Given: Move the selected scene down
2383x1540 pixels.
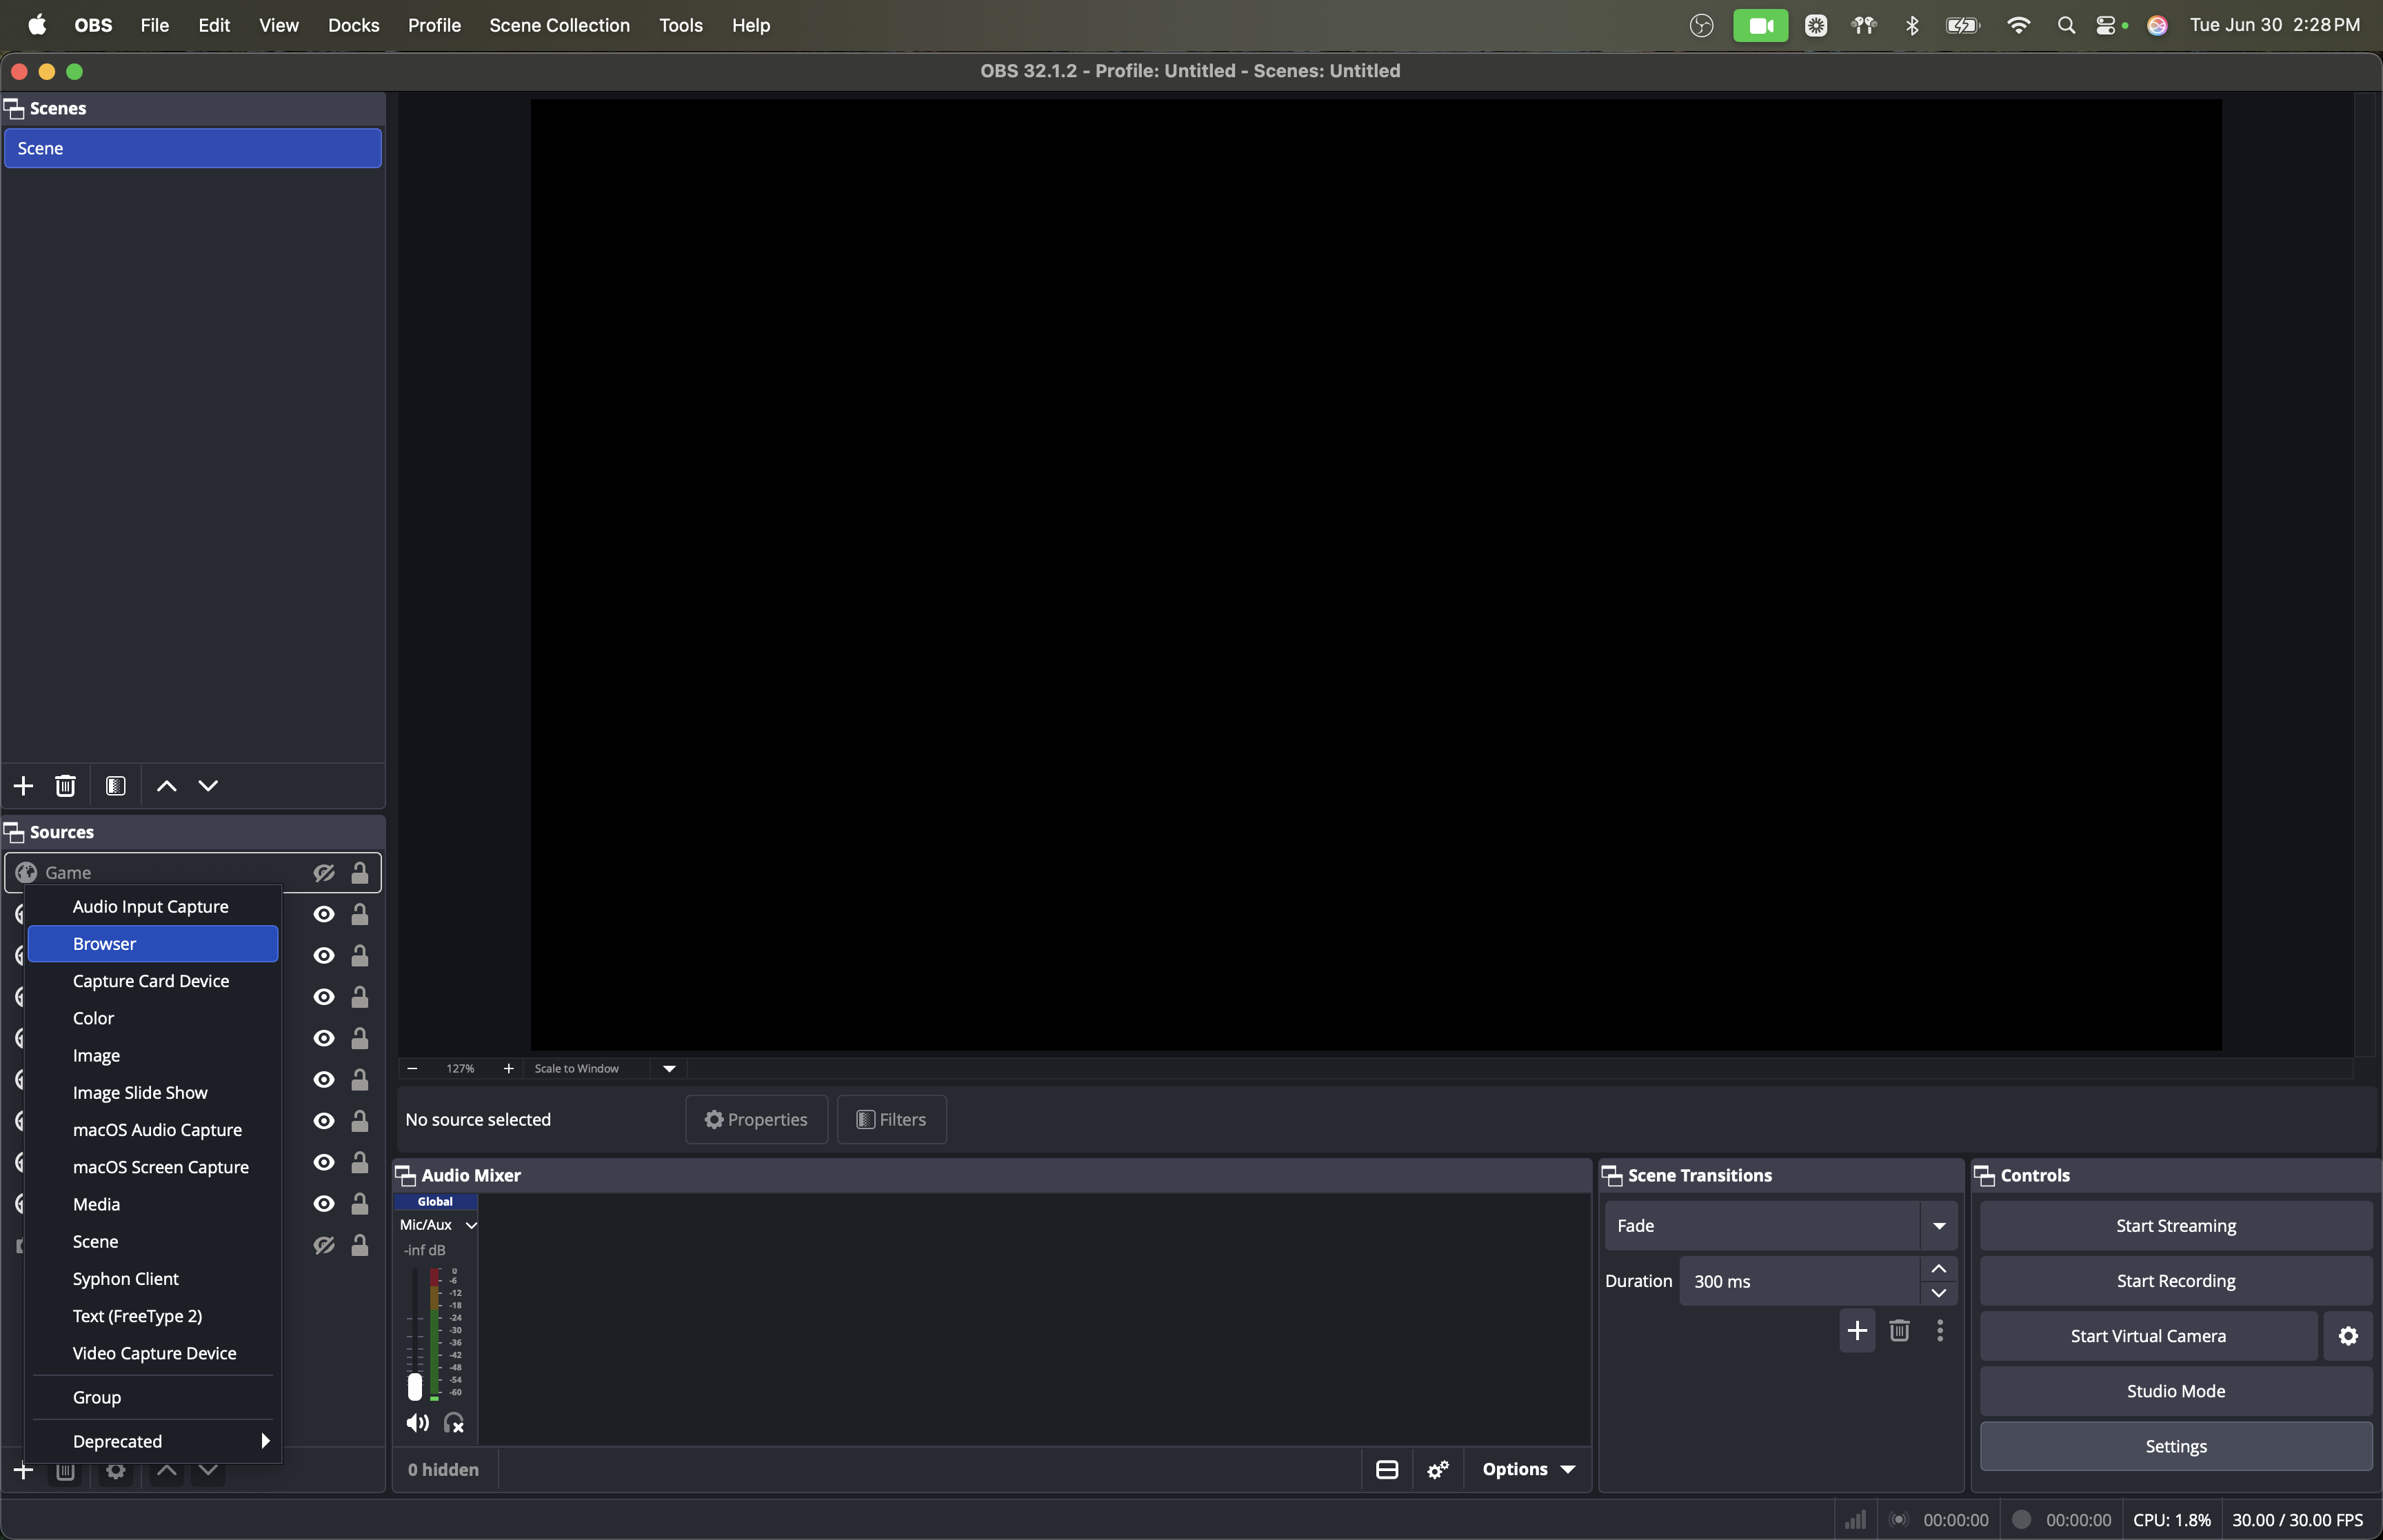Looking at the screenshot, I should coord(208,786).
